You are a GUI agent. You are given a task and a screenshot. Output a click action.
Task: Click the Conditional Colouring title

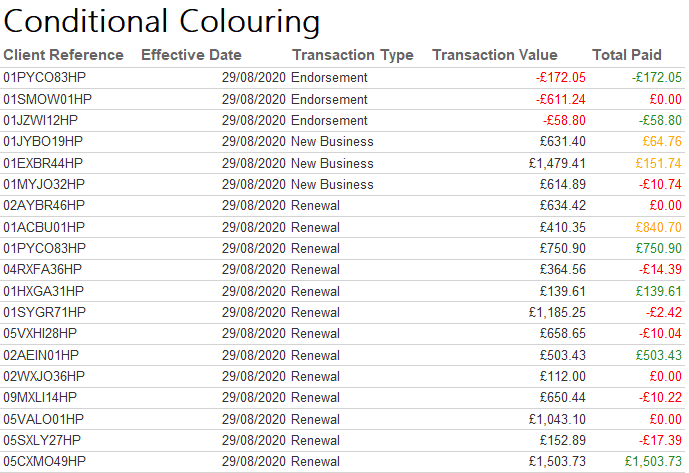(x=162, y=21)
